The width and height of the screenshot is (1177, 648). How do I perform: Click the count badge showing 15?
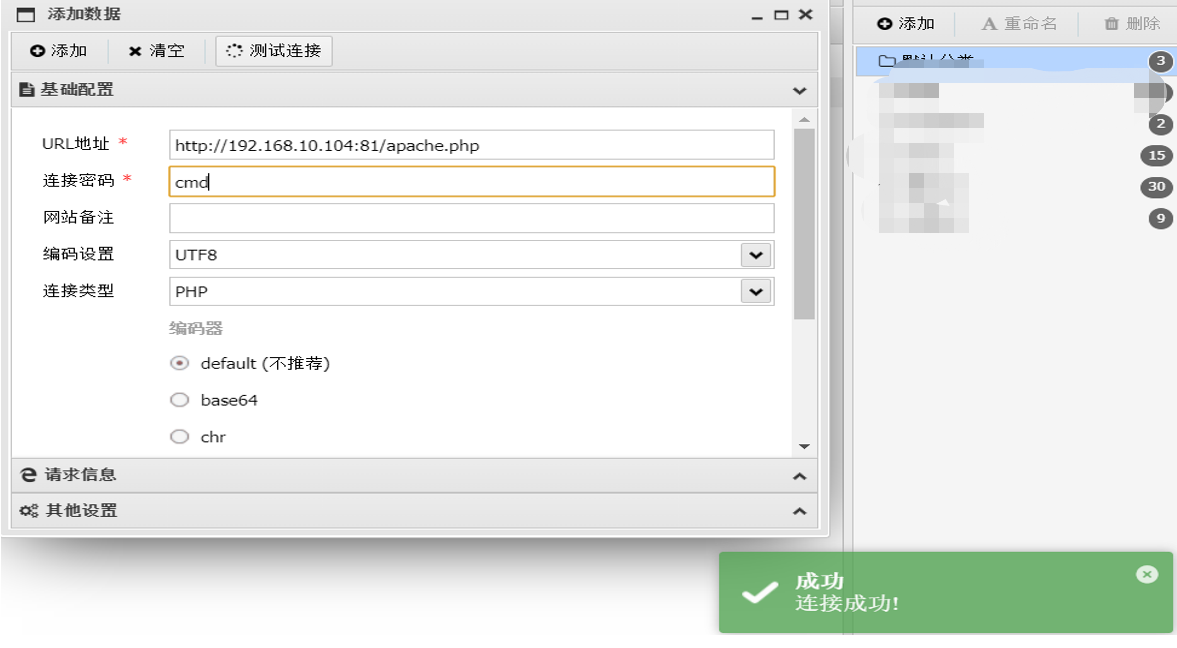point(1157,155)
